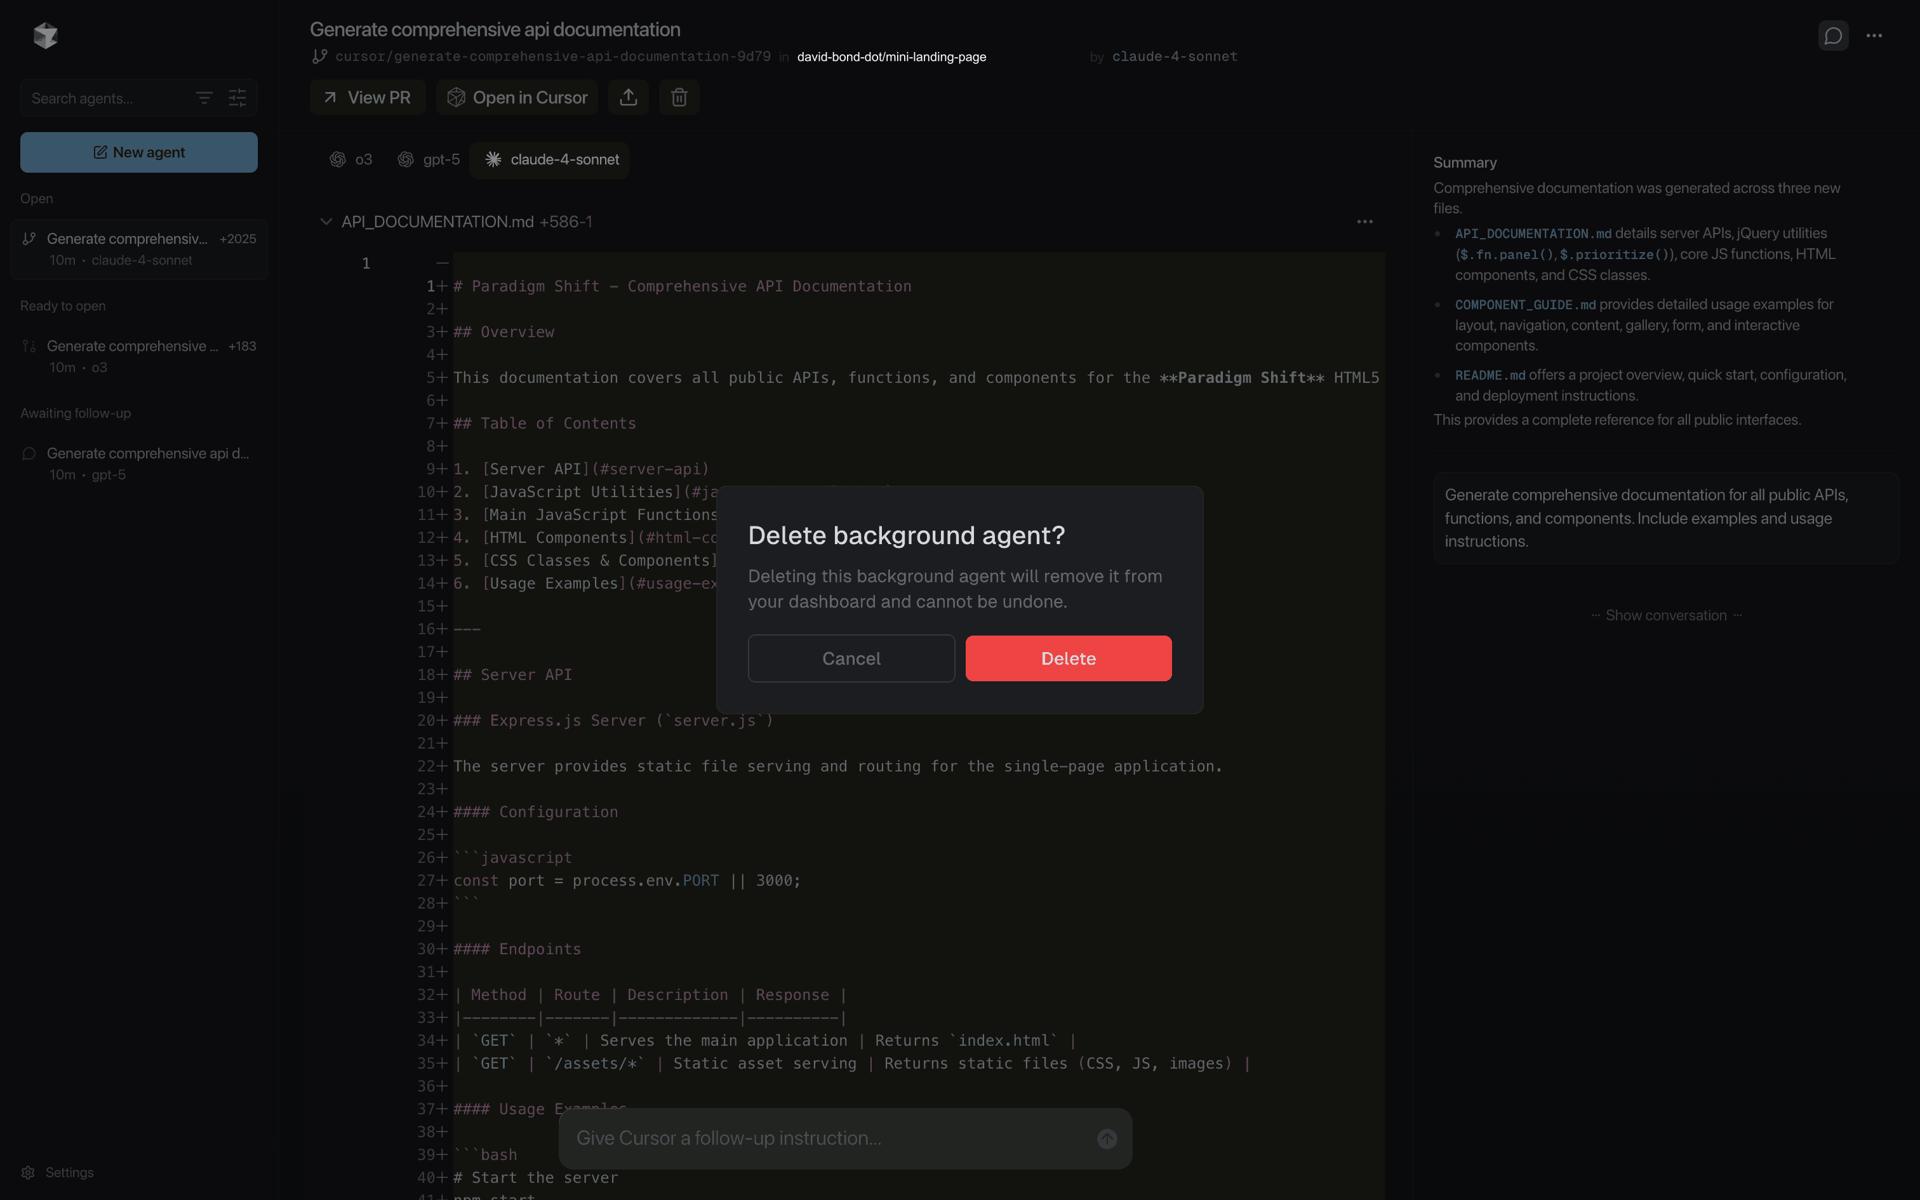
Task: Click the status icon of o3 agent row
Action: point(29,346)
